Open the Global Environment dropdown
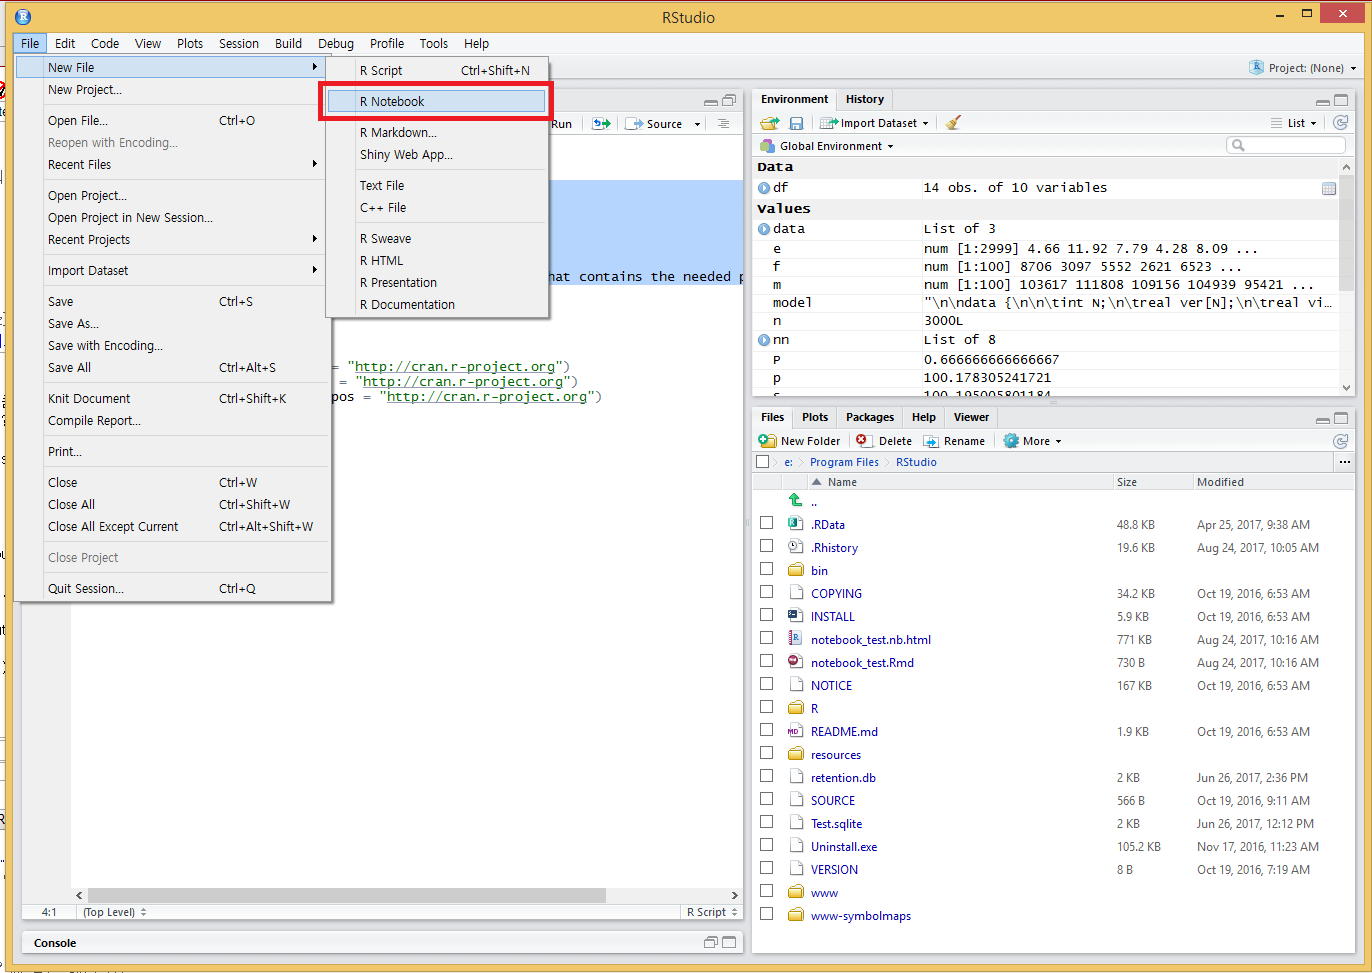The image size is (1372, 973). tap(827, 146)
